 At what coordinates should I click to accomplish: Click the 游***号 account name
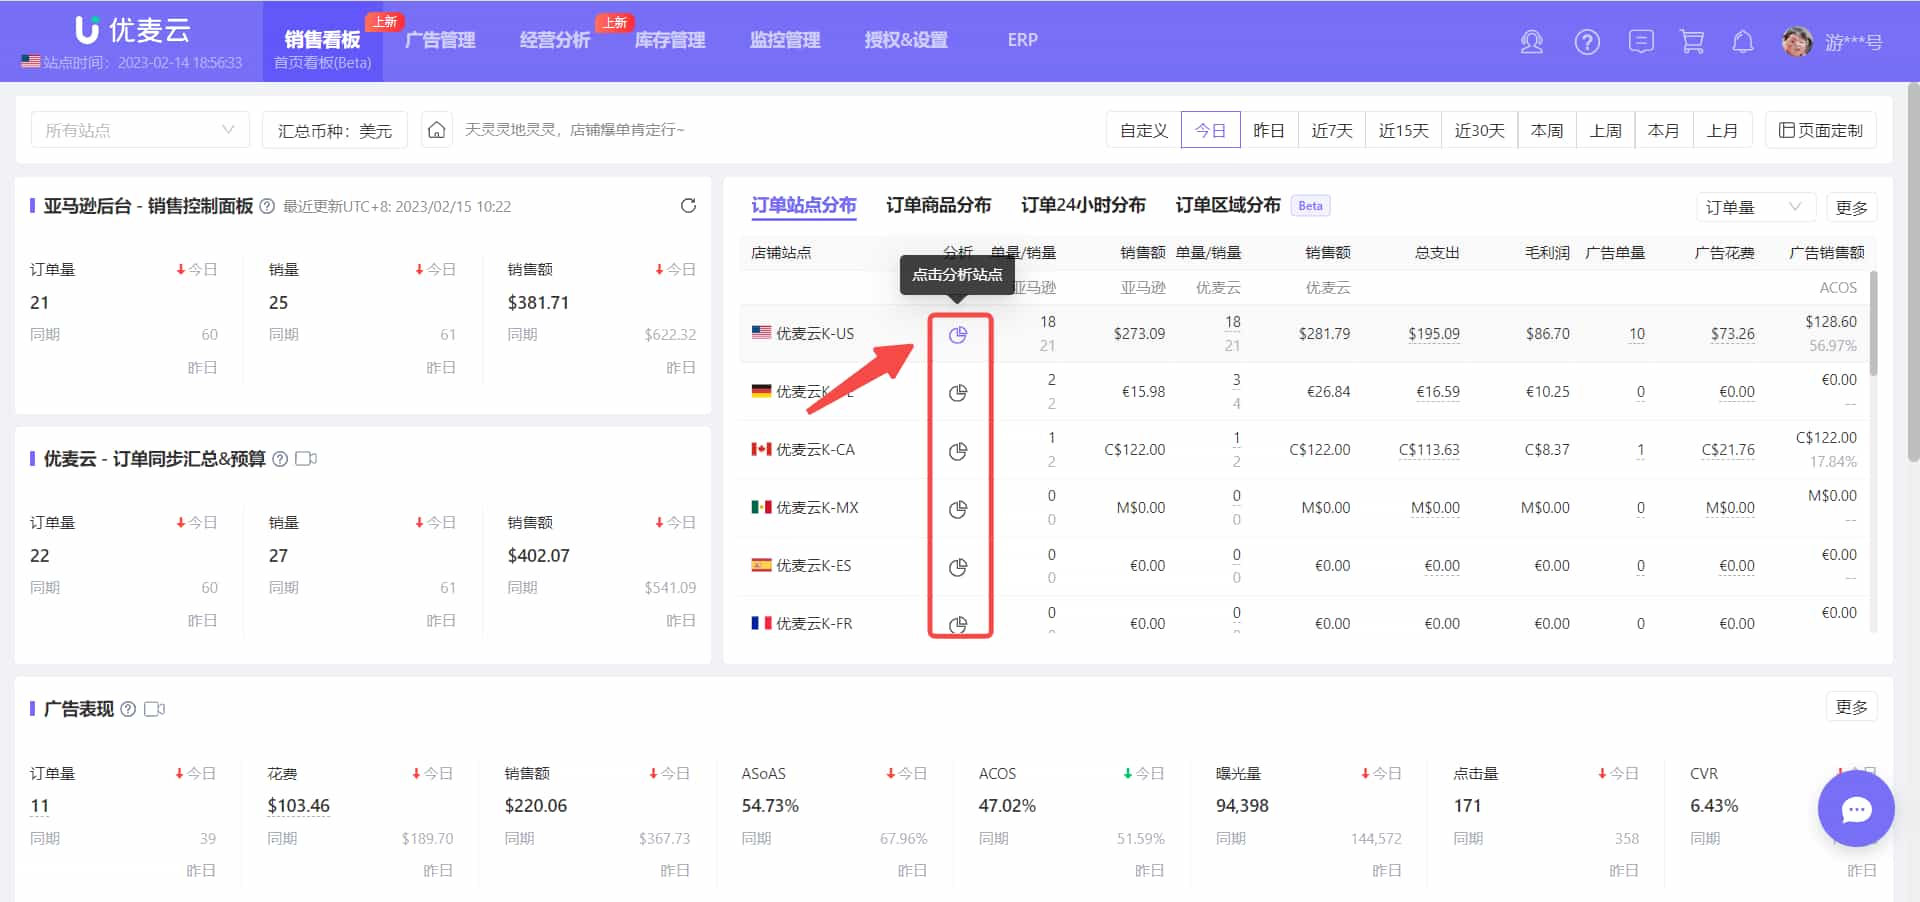tap(1853, 42)
